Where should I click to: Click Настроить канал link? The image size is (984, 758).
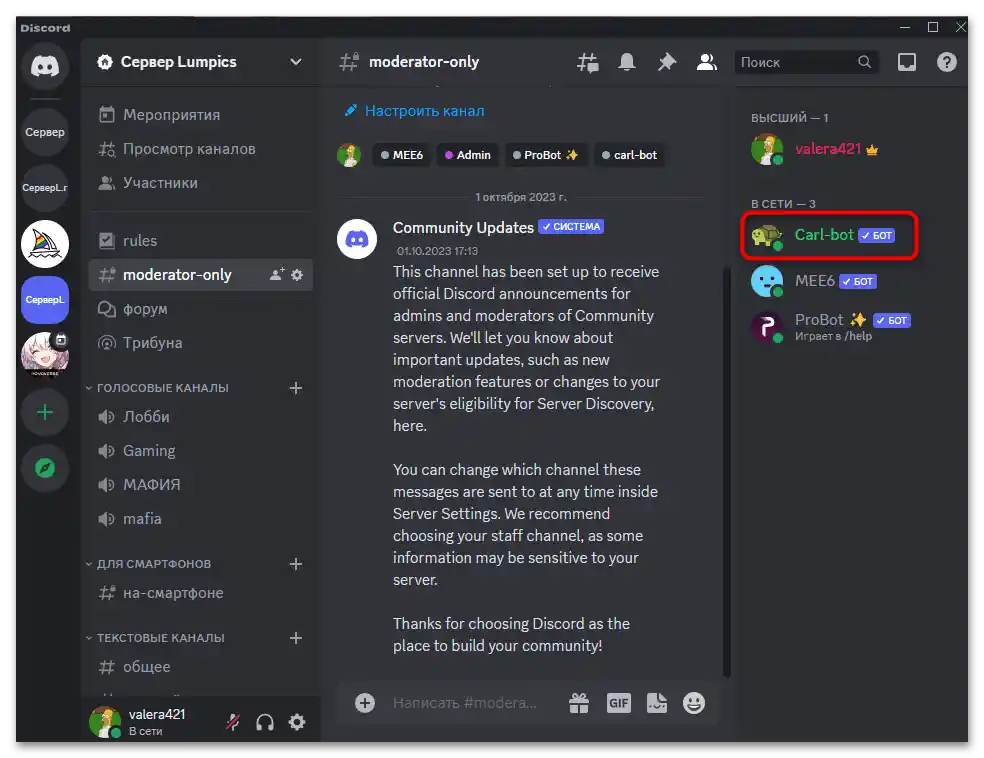pos(414,111)
